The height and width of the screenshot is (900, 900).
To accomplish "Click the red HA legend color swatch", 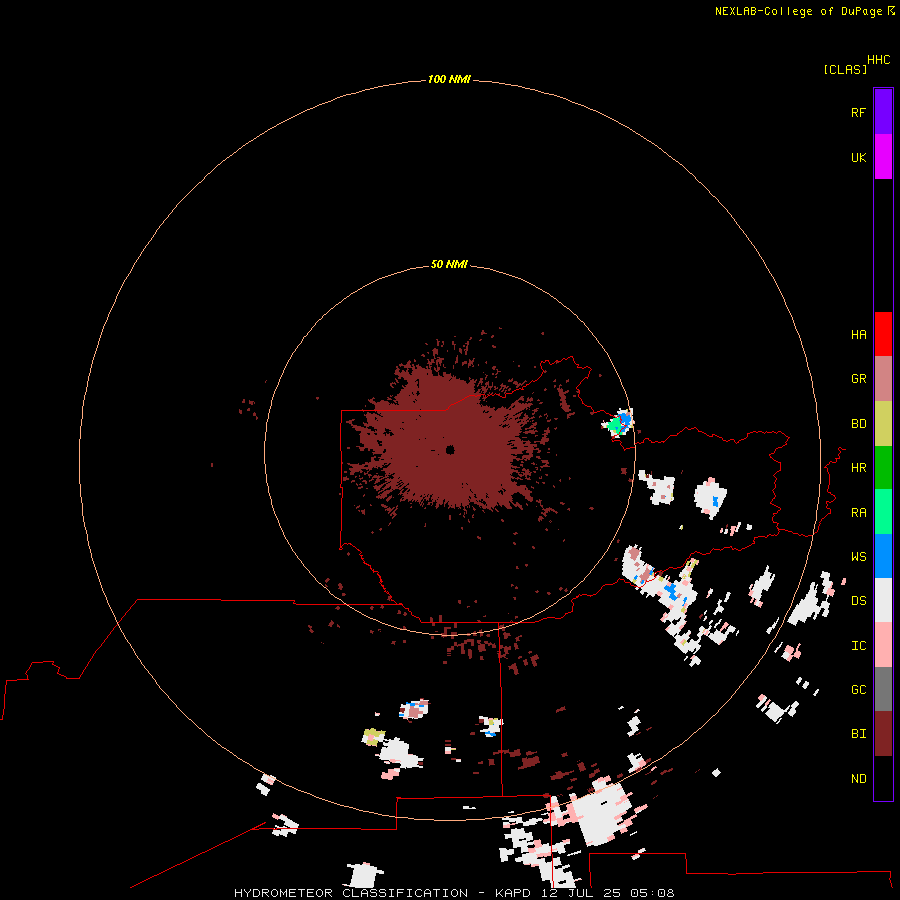I will [883, 334].
